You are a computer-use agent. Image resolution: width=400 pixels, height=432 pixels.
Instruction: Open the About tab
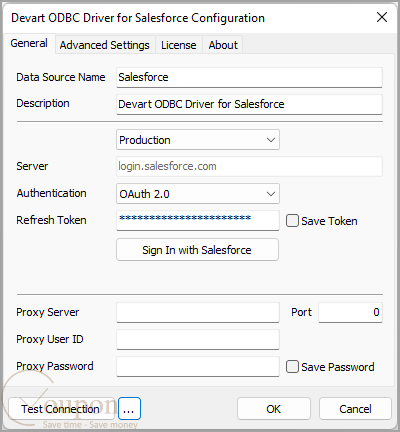[x=223, y=45]
